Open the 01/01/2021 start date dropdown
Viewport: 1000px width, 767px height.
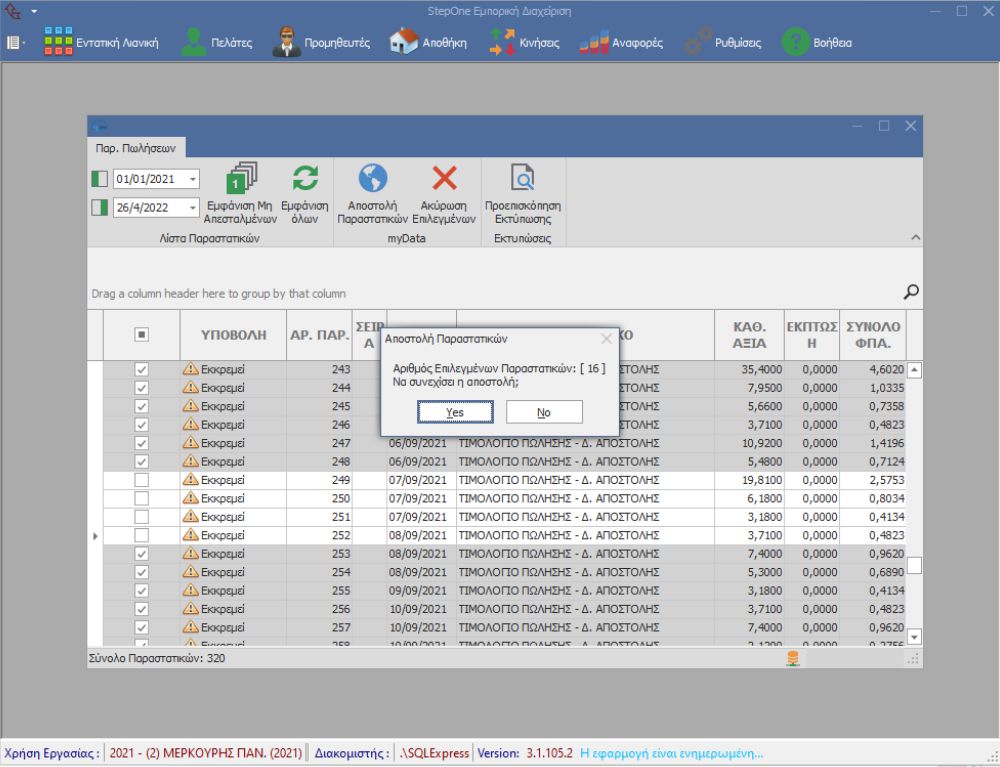coord(192,180)
